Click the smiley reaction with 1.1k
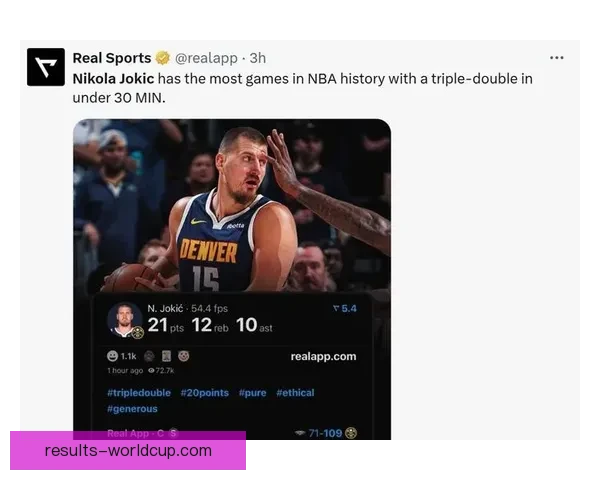This screenshot has height=480, width=600. click(x=121, y=356)
